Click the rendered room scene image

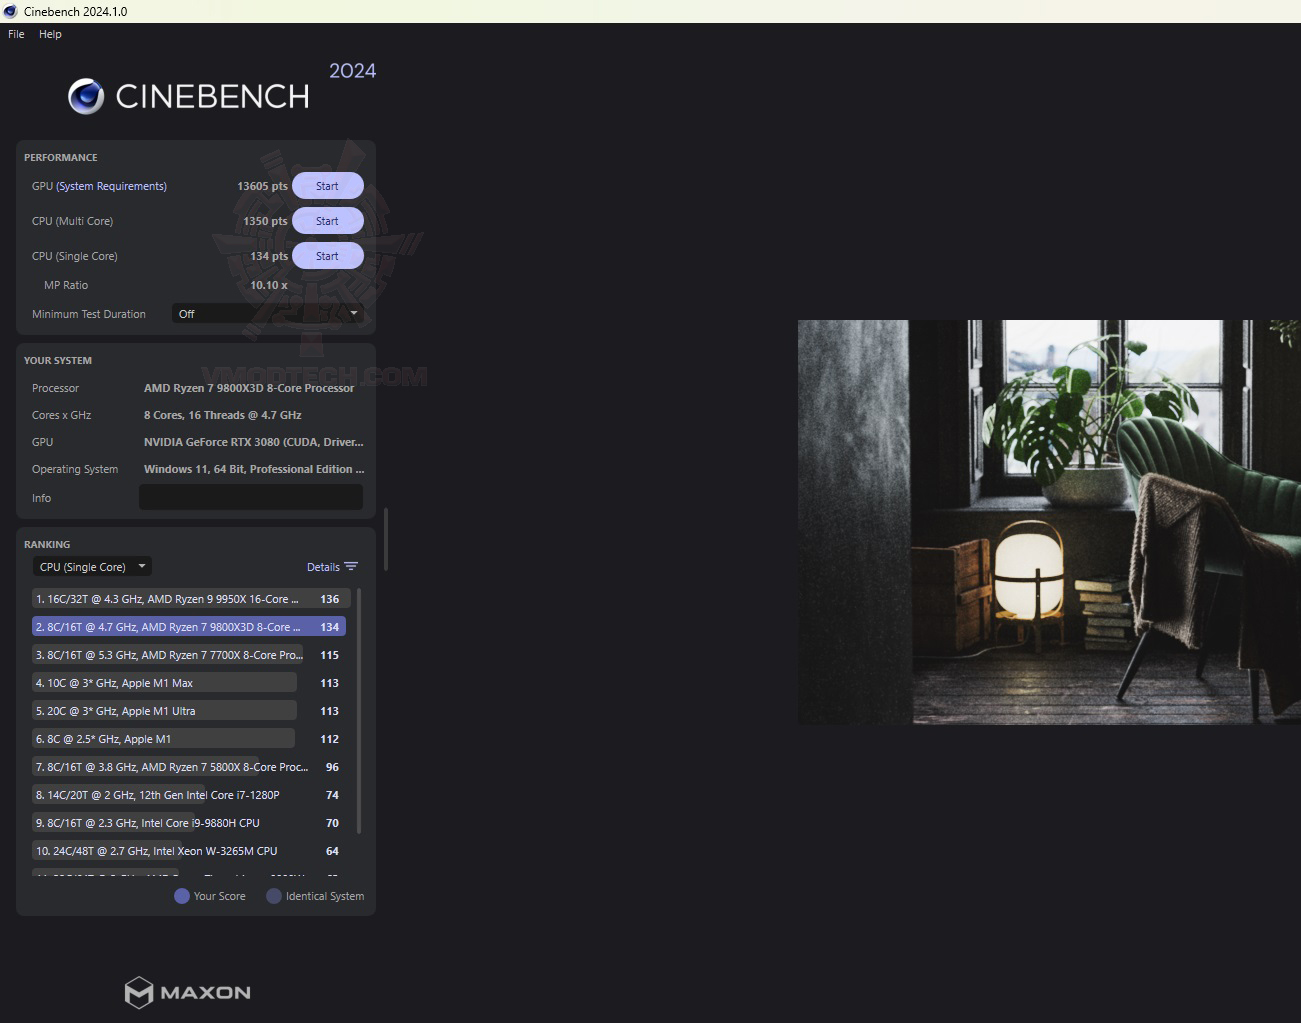1049,522
